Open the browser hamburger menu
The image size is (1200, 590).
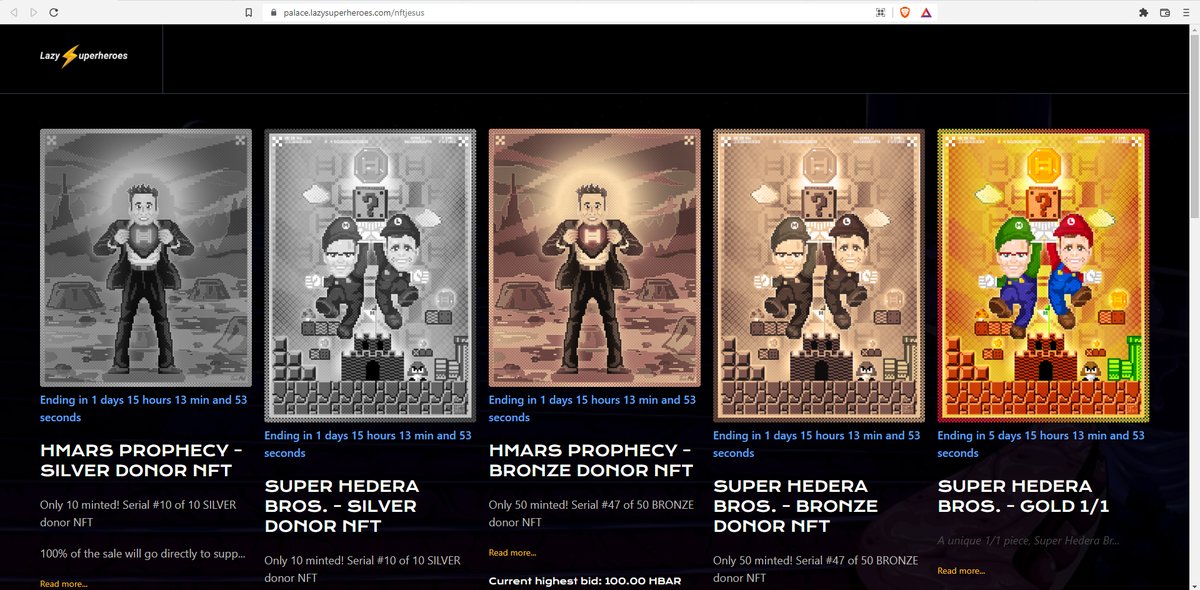pos(1185,12)
